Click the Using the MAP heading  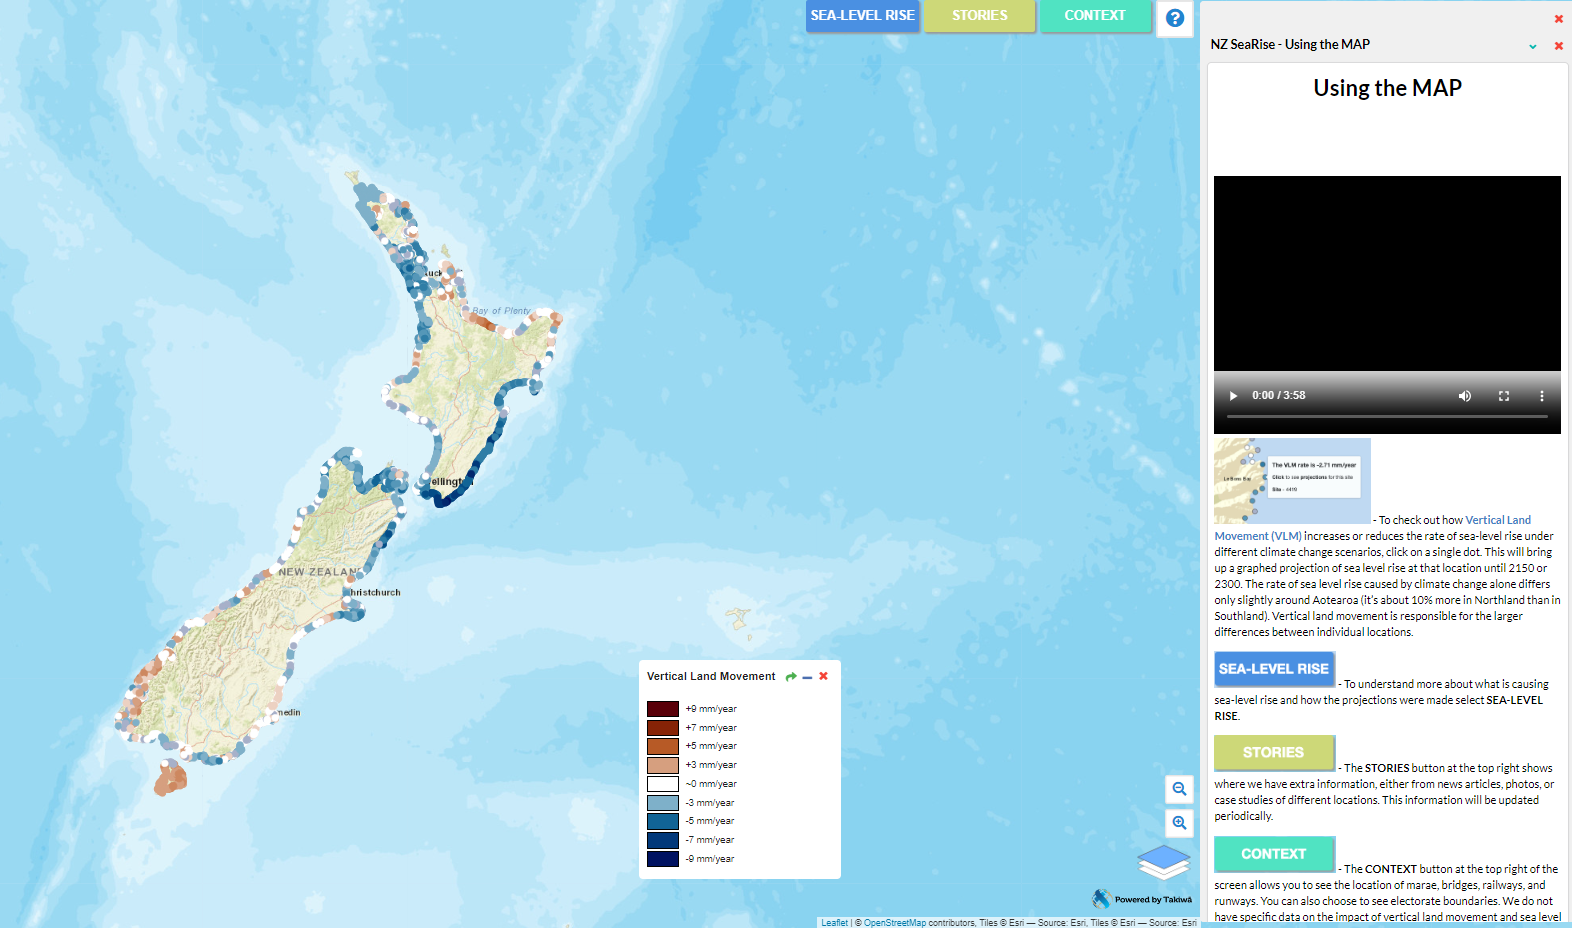click(x=1387, y=88)
